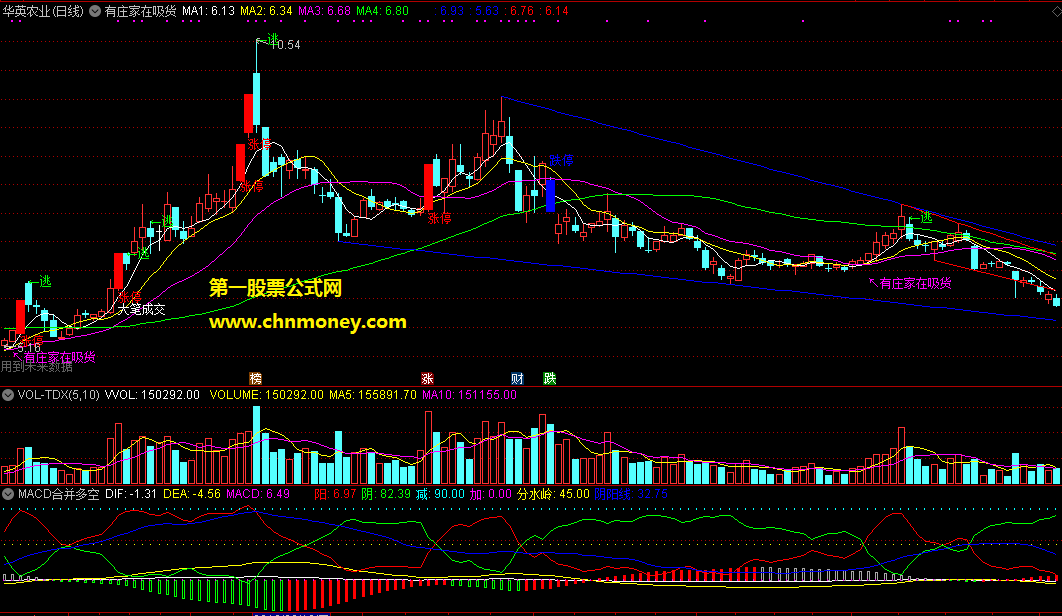The image size is (1062, 616).
Task: Click the red 6.76 header value
Action: tap(521, 11)
